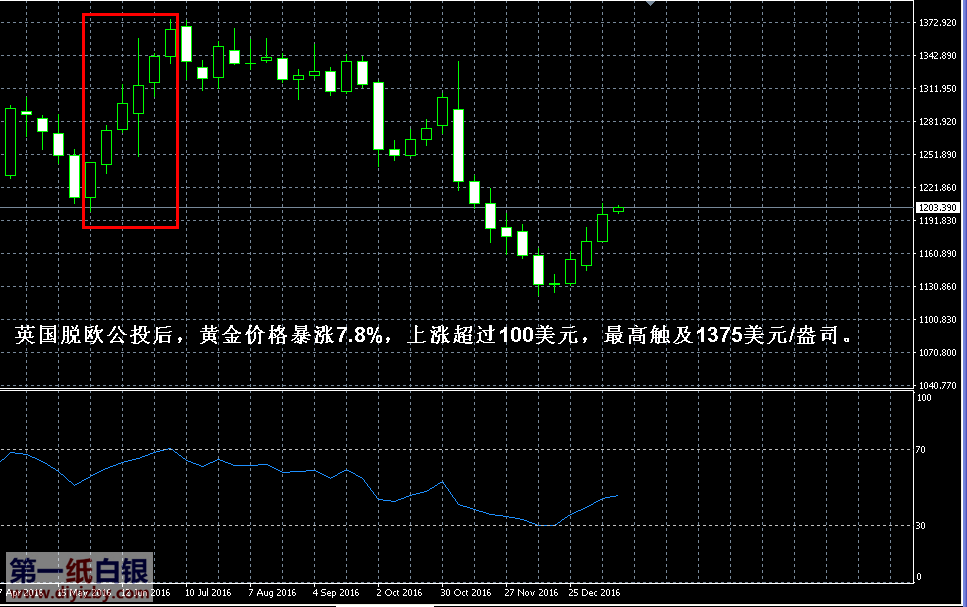The width and height of the screenshot is (967, 607).
Task: Click the indicator scale label 70
Action: [x=925, y=451]
